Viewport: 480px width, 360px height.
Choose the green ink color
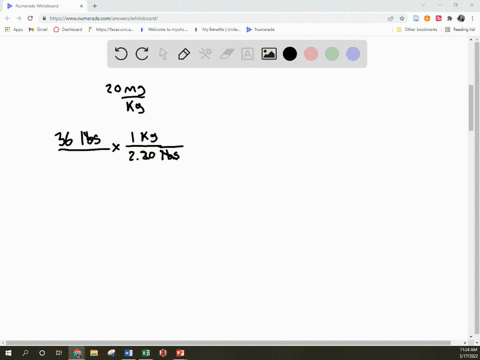[332, 54]
